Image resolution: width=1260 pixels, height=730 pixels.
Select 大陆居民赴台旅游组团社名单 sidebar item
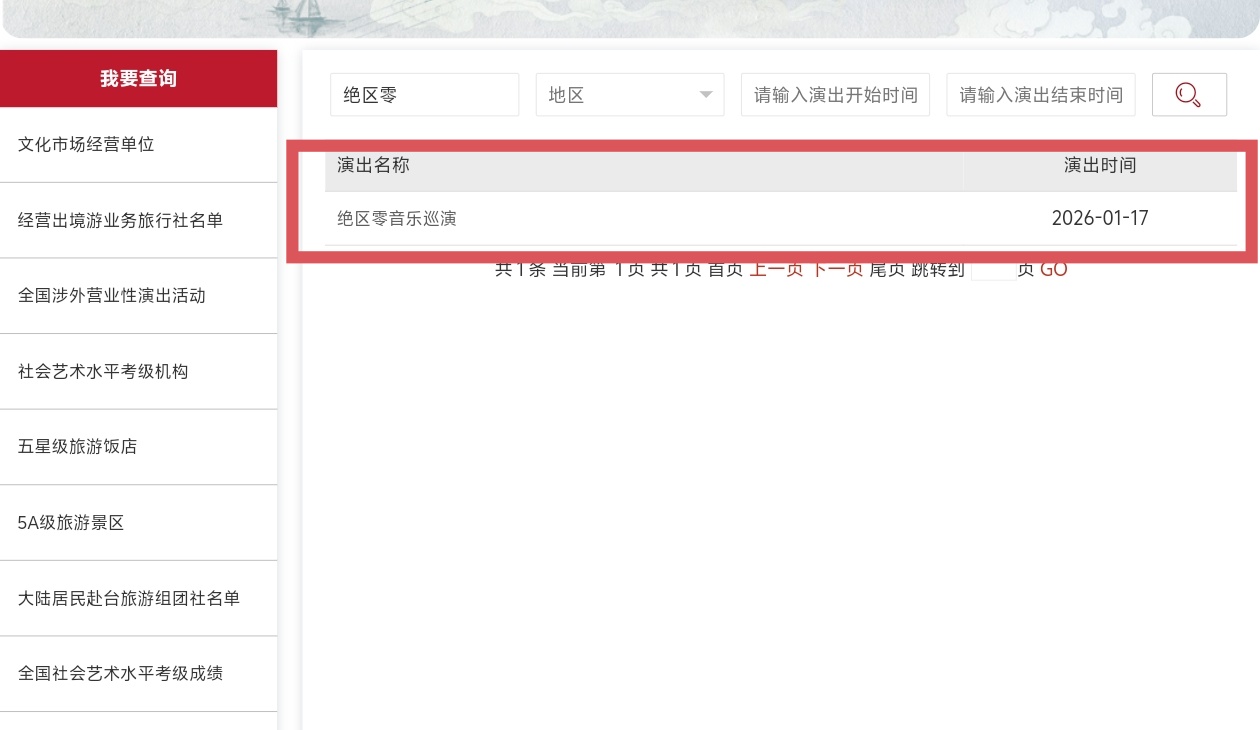click(138, 598)
